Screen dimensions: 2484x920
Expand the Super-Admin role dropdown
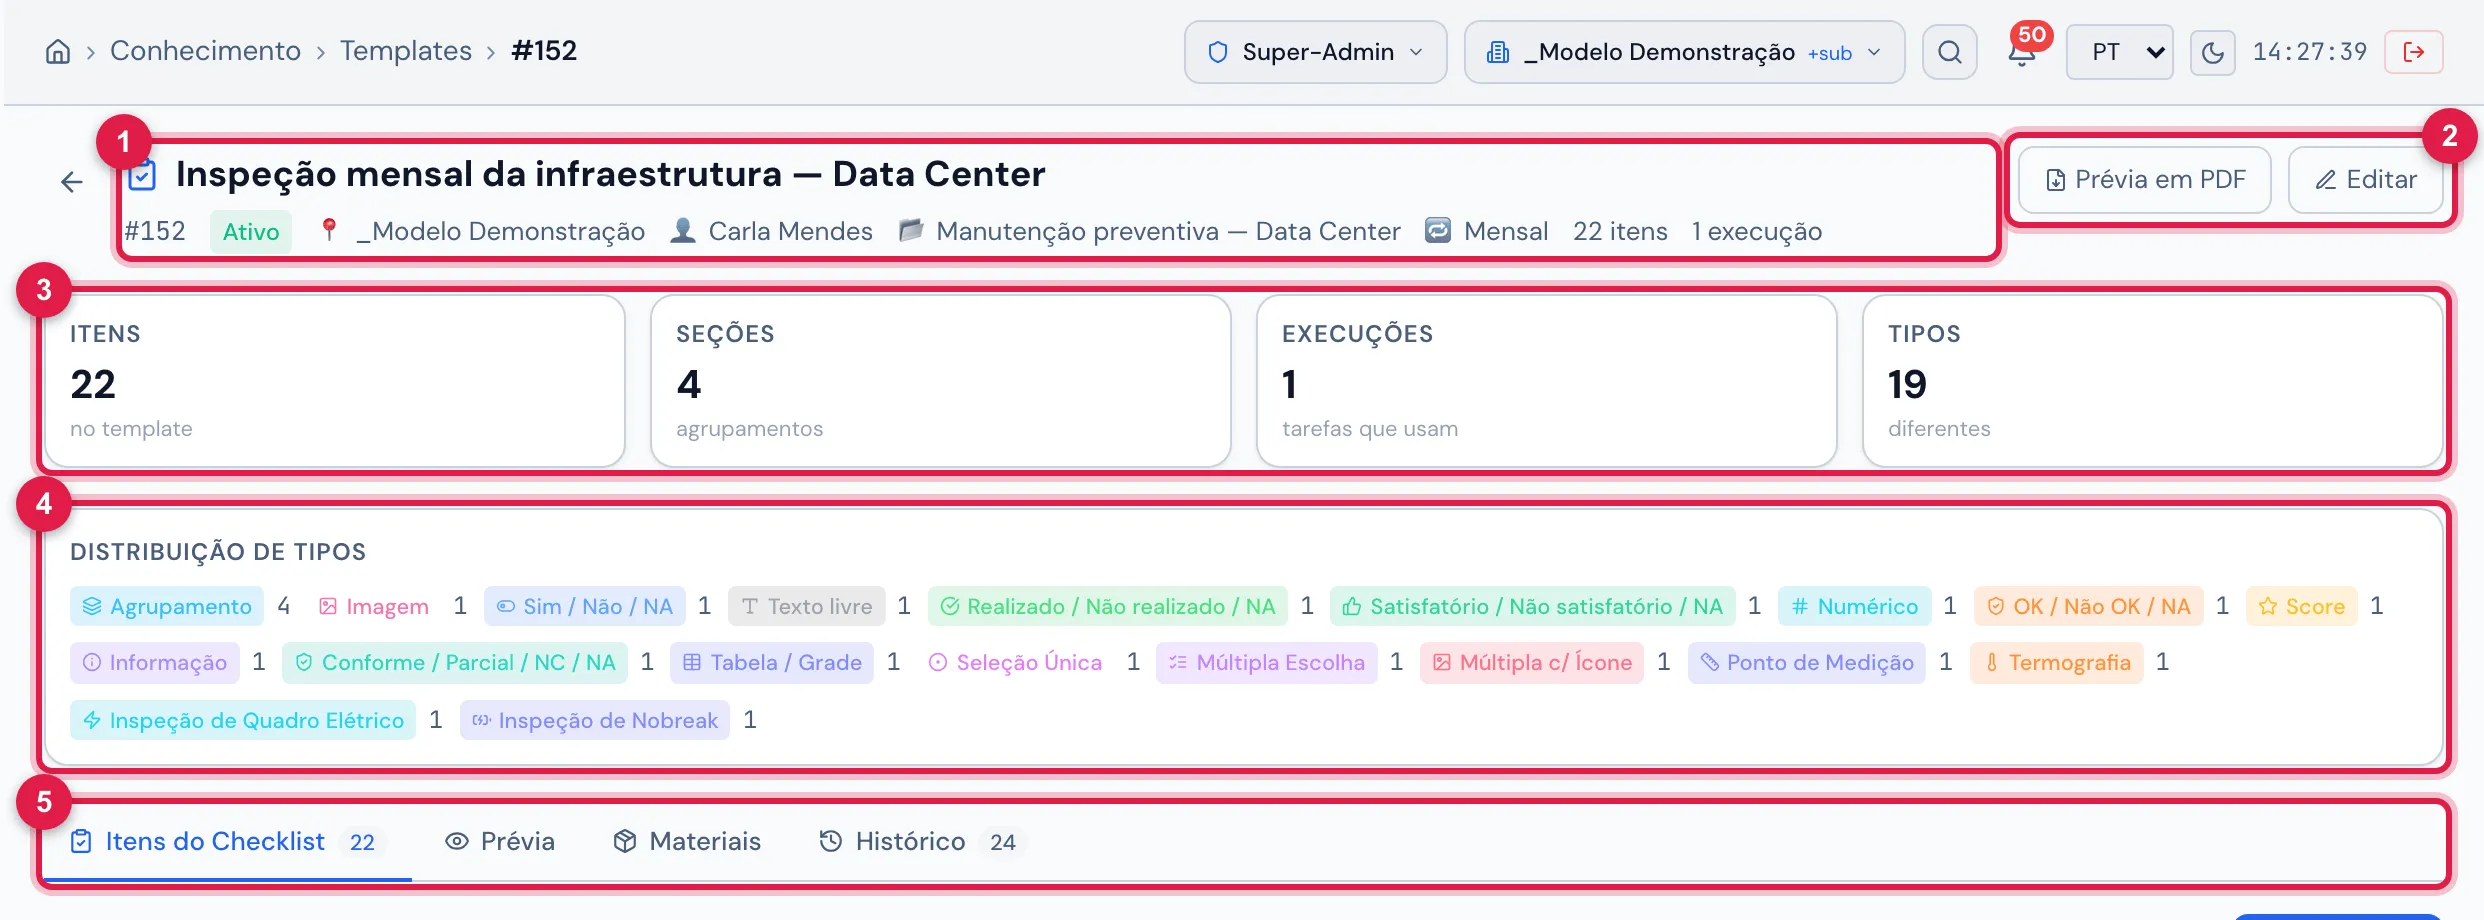click(x=1315, y=52)
